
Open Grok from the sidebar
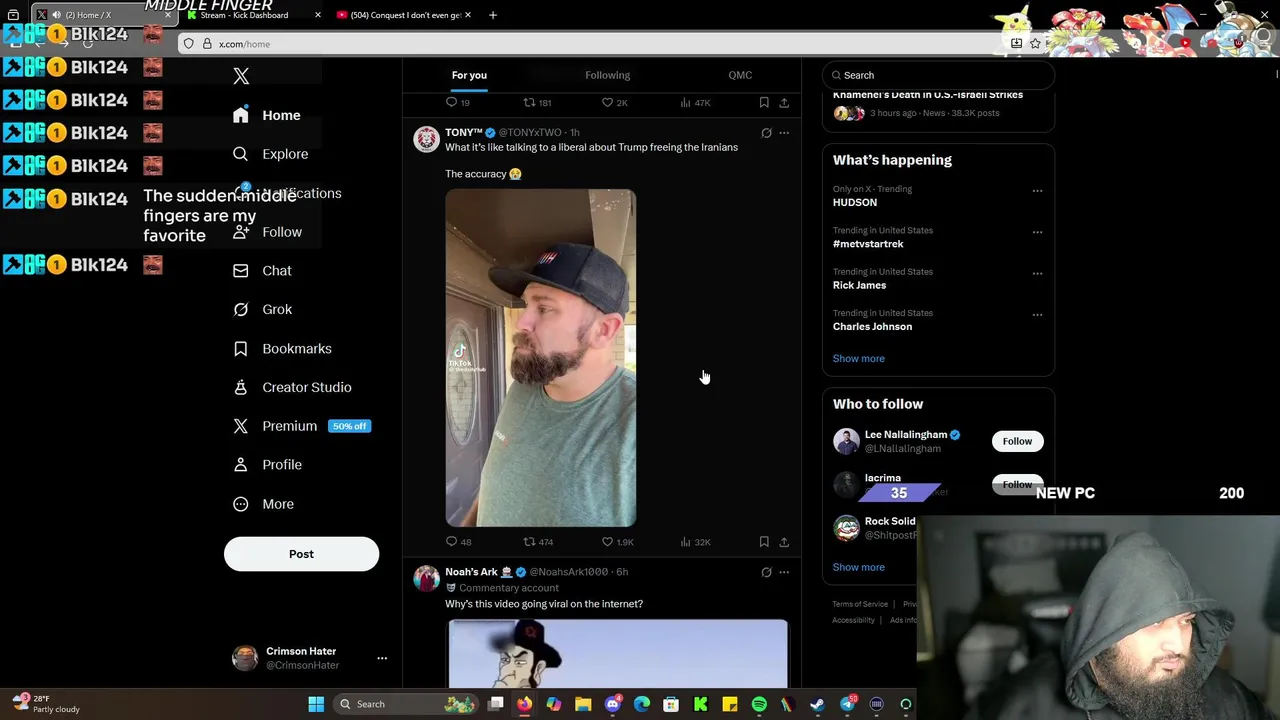[262, 310]
